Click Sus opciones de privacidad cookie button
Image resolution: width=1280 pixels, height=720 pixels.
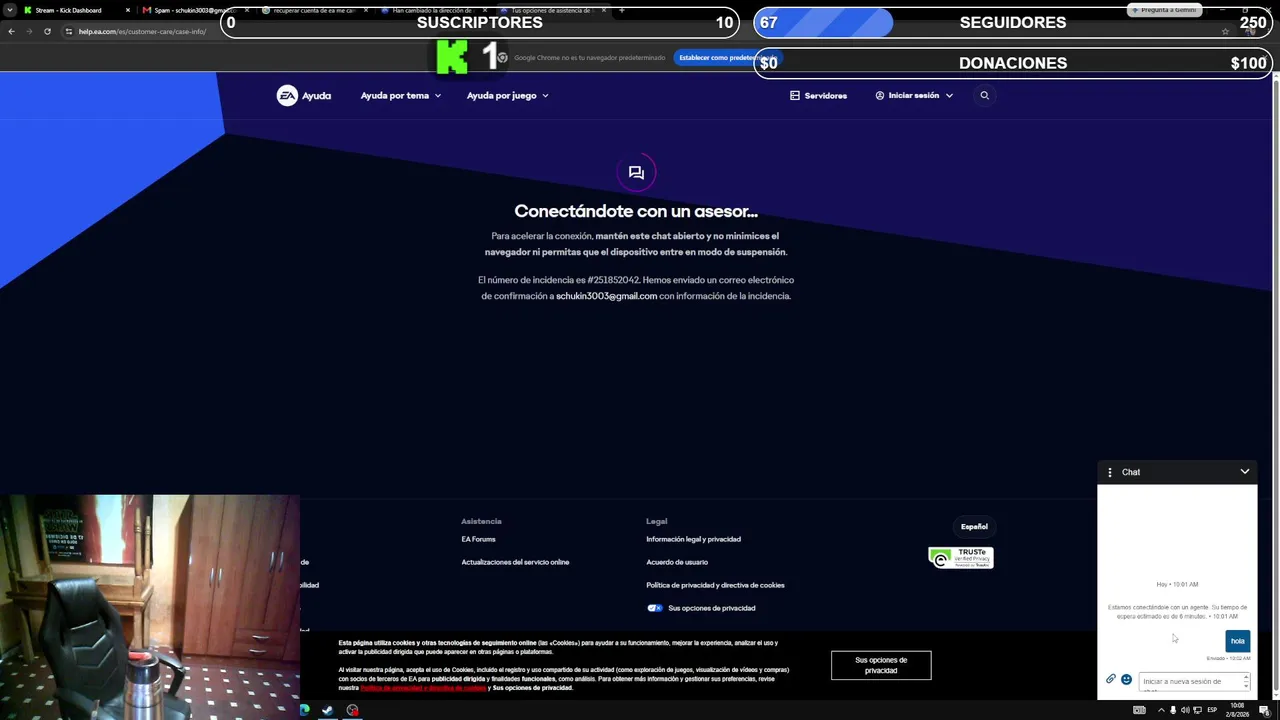click(x=881, y=665)
